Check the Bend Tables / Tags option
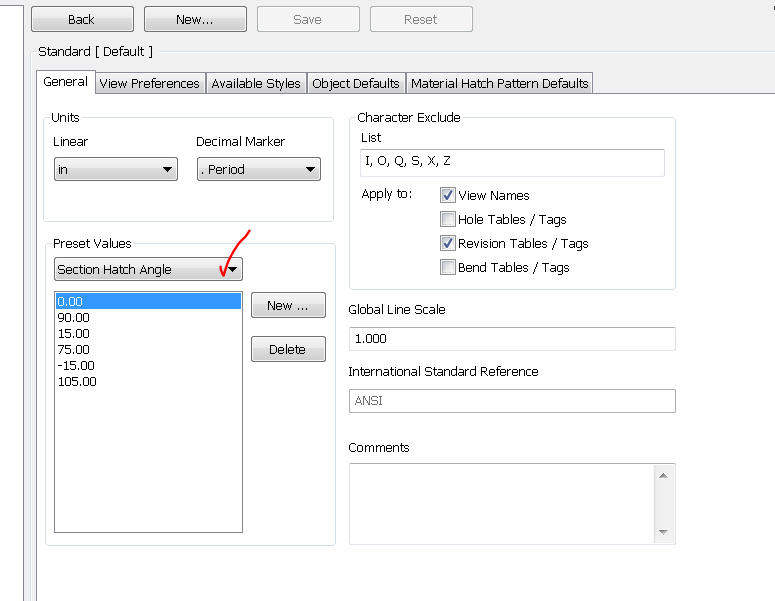Screen dimensions: 775x601 point(448,268)
